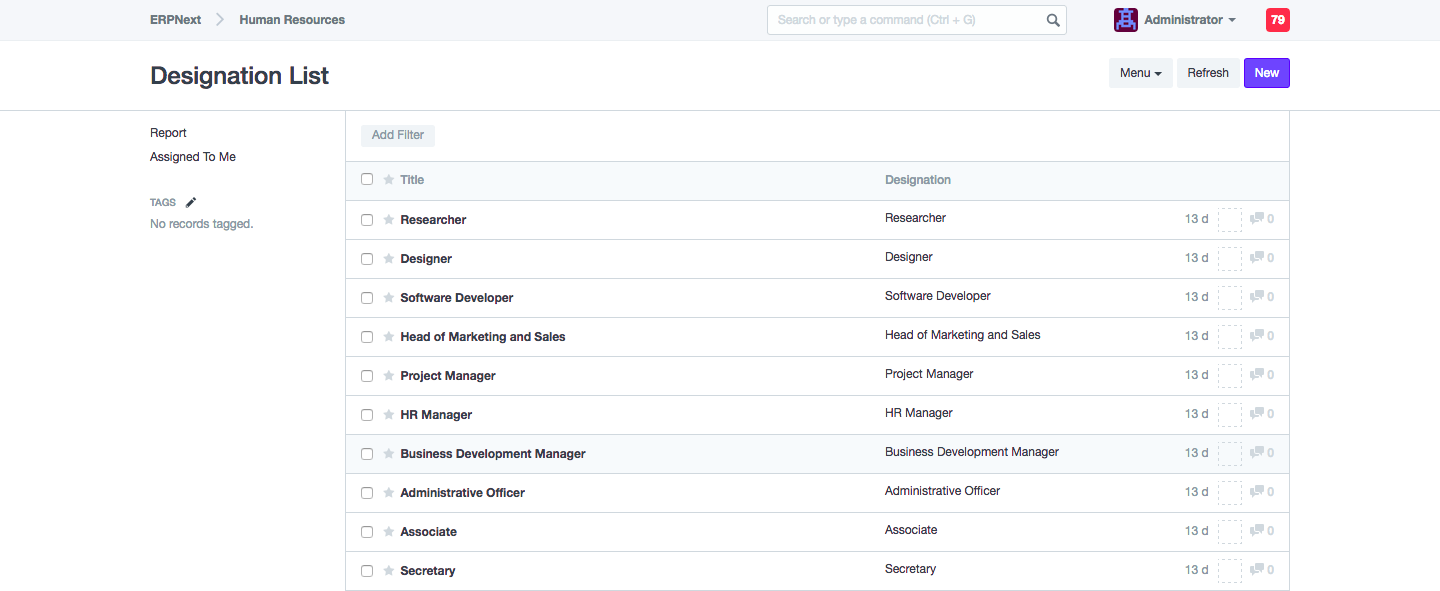Screen dimensions: 1440x591
Task: Open the Report sidebar item
Action: click(x=168, y=133)
